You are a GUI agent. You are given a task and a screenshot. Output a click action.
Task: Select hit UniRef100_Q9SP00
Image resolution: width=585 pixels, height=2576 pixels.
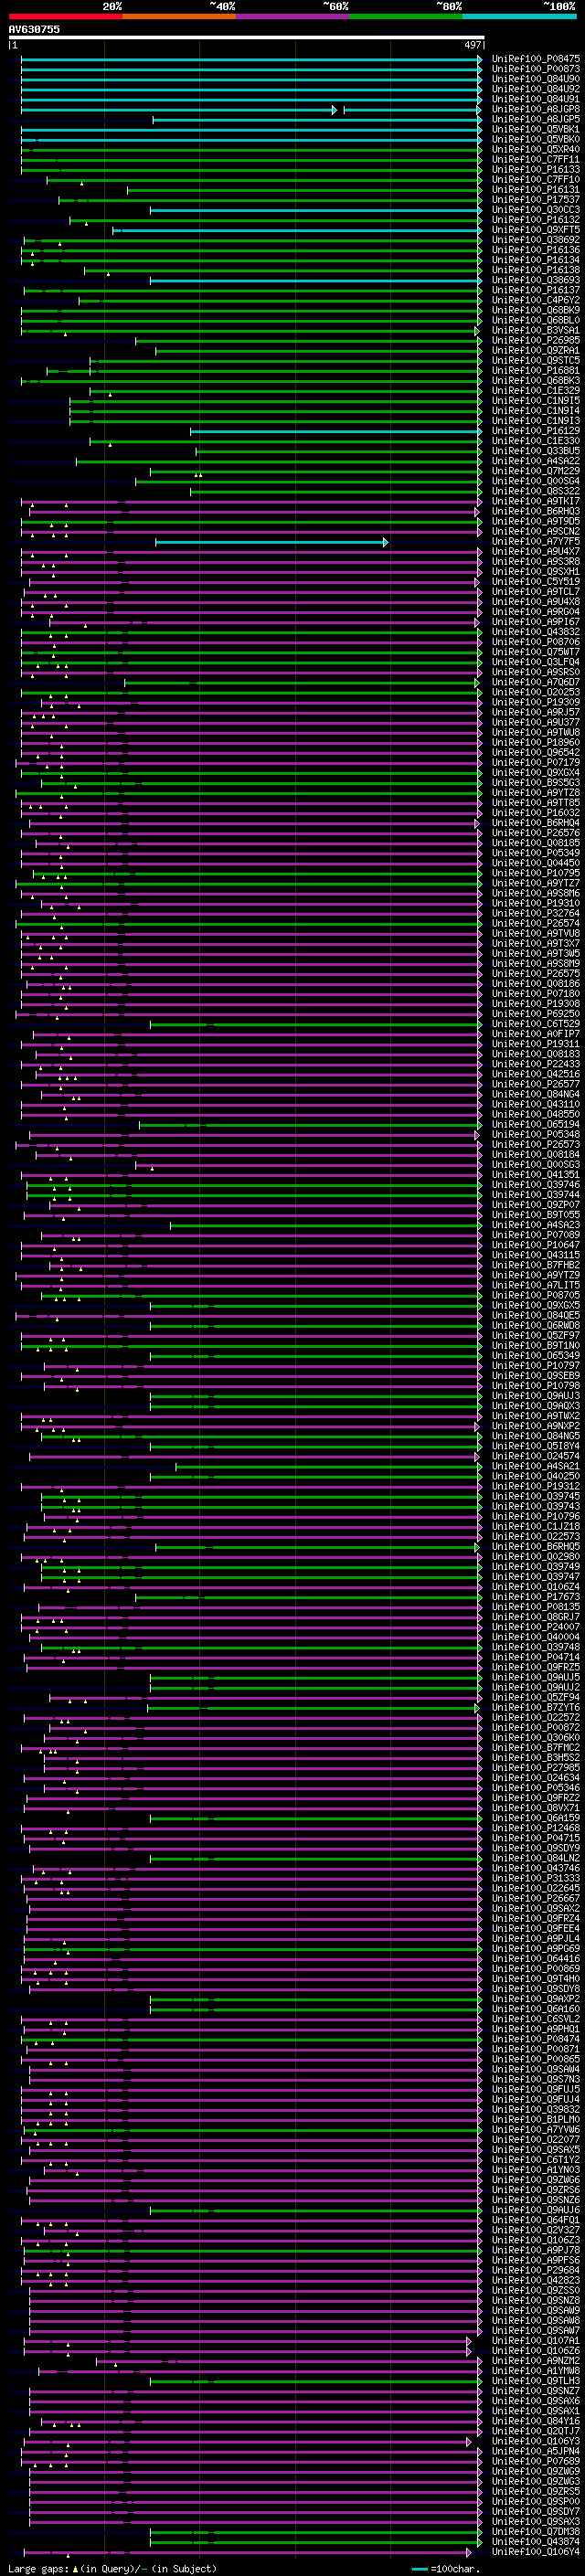coord(536,2501)
